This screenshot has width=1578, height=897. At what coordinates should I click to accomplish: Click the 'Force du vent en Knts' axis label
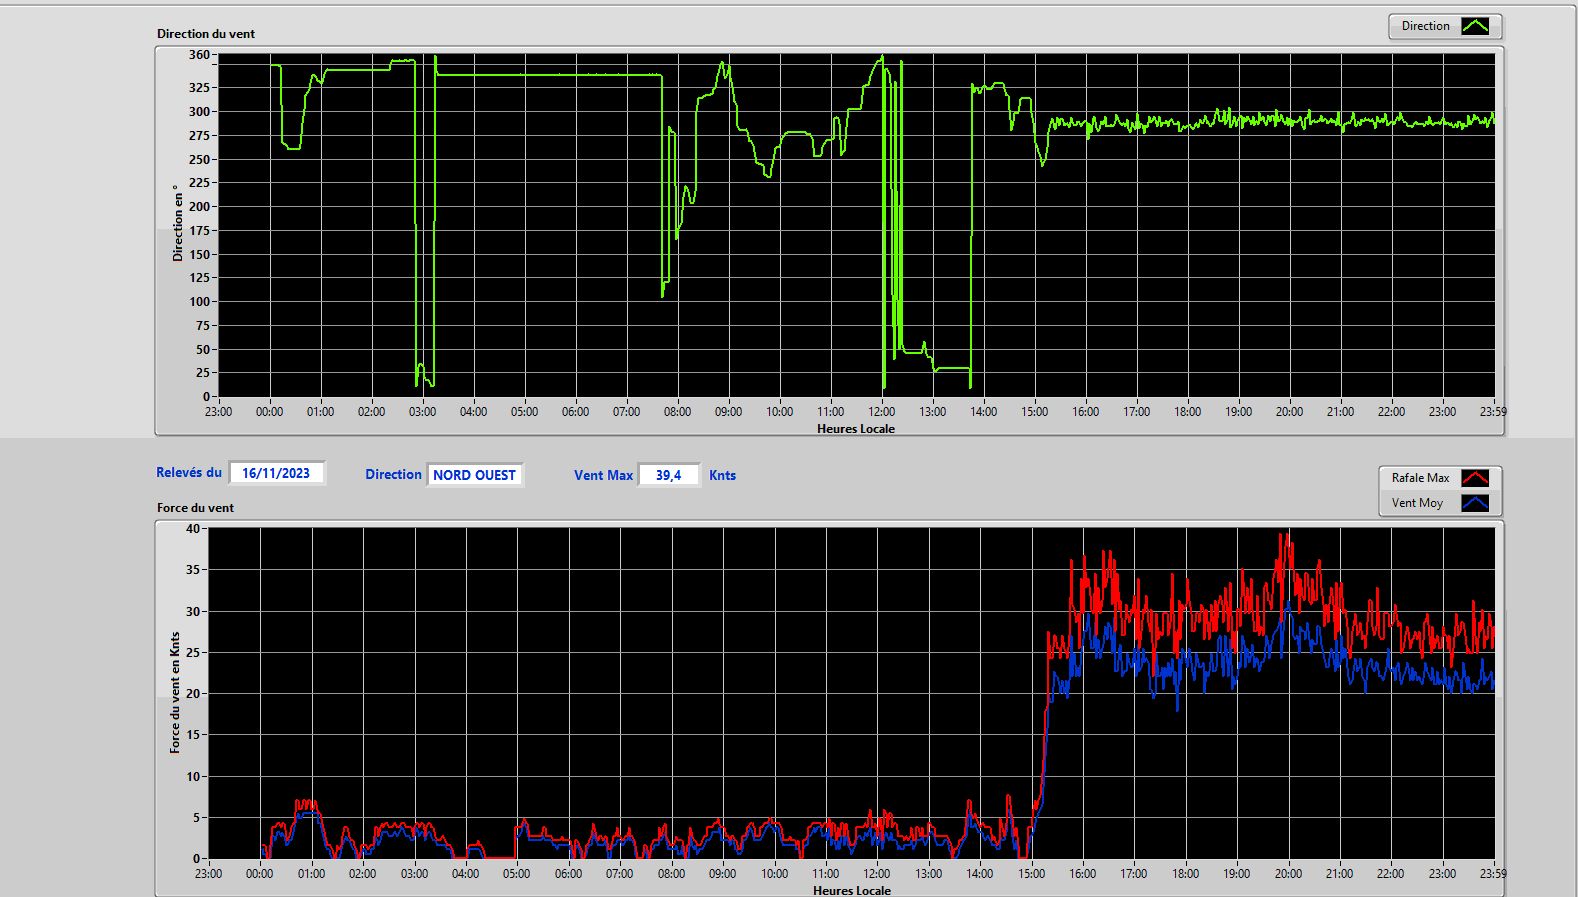point(175,692)
